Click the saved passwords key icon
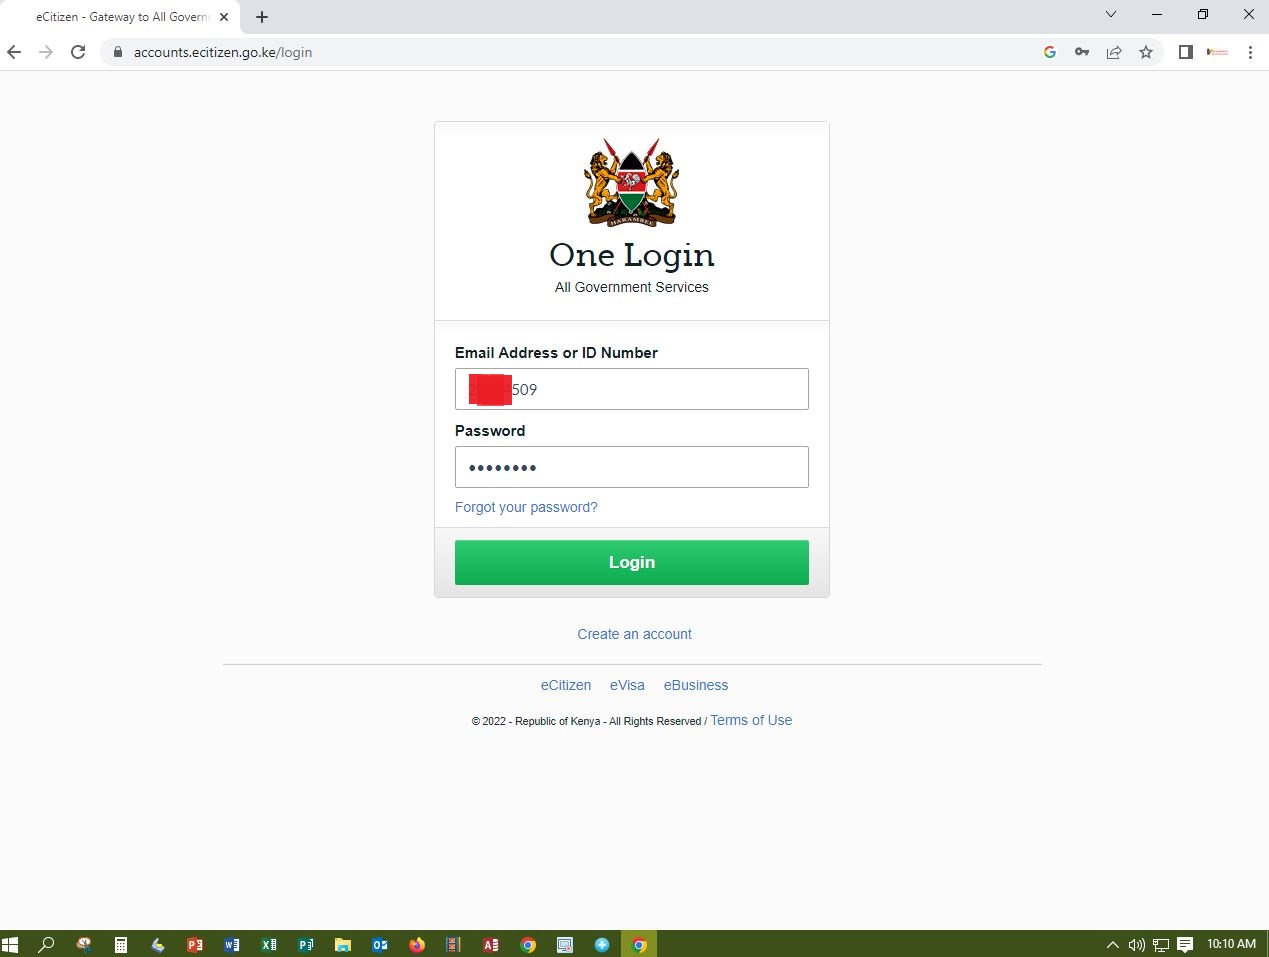Screen dimensions: 1269x957 pos(1082,52)
